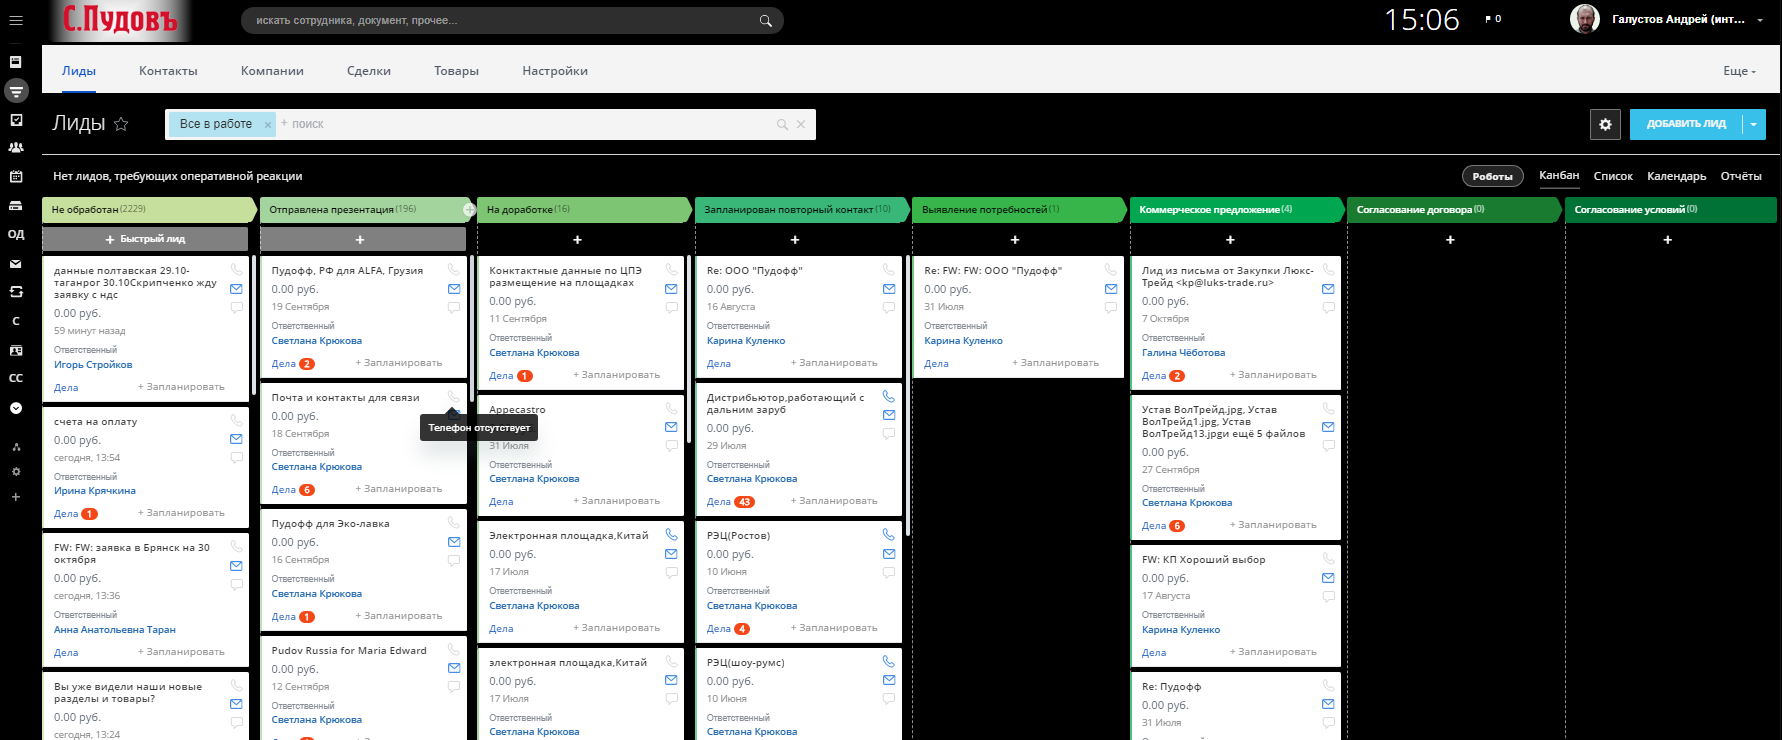Open the groups people sidebar icon
Image resolution: width=1782 pixels, height=740 pixels.
click(x=16, y=147)
